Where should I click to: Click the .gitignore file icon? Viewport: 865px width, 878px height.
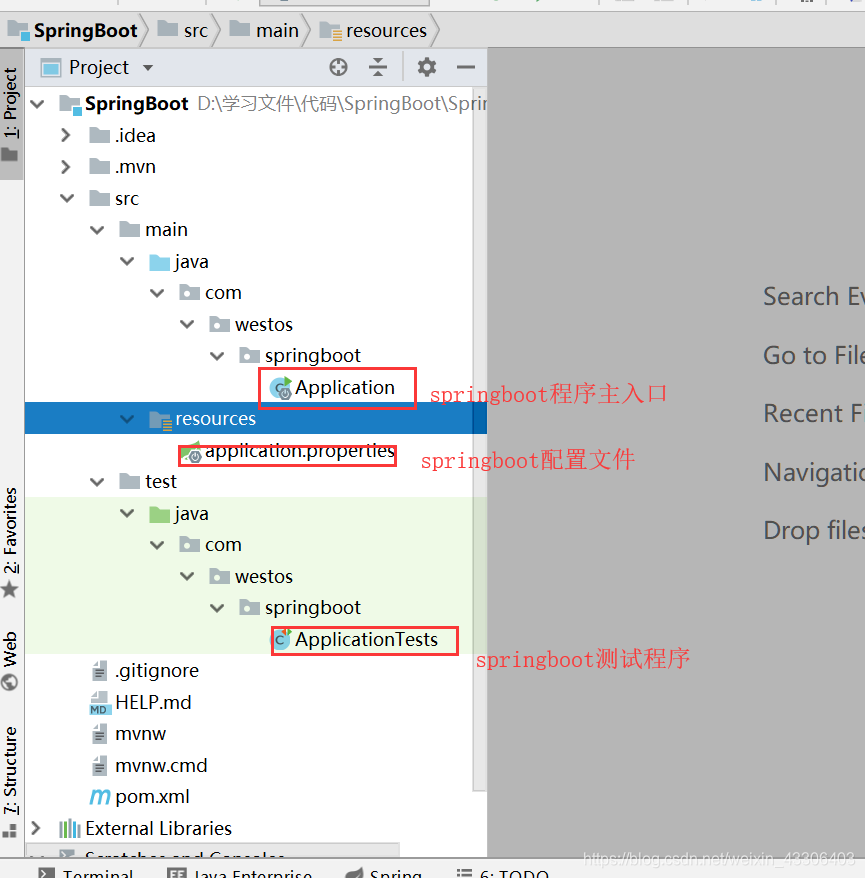click(100, 670)
